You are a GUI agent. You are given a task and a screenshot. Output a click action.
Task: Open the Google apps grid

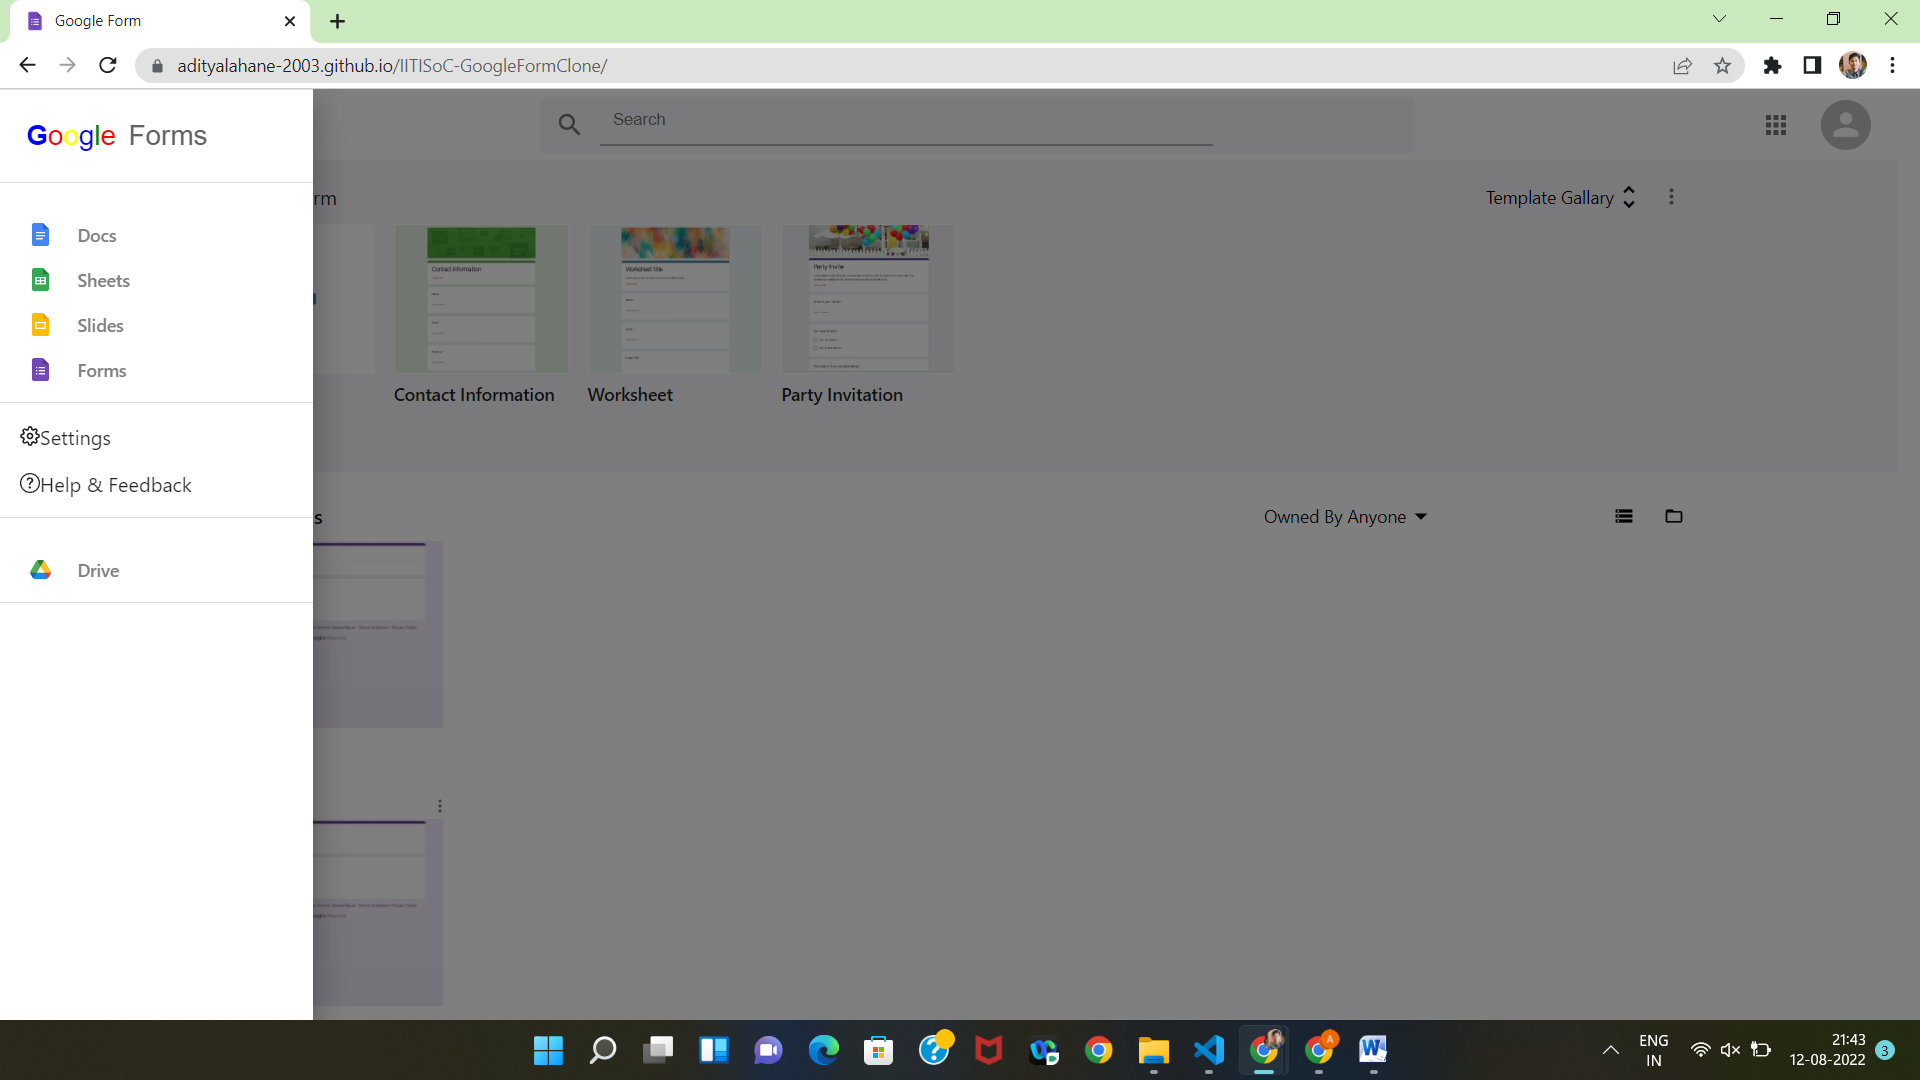(x=1776, y=125)
